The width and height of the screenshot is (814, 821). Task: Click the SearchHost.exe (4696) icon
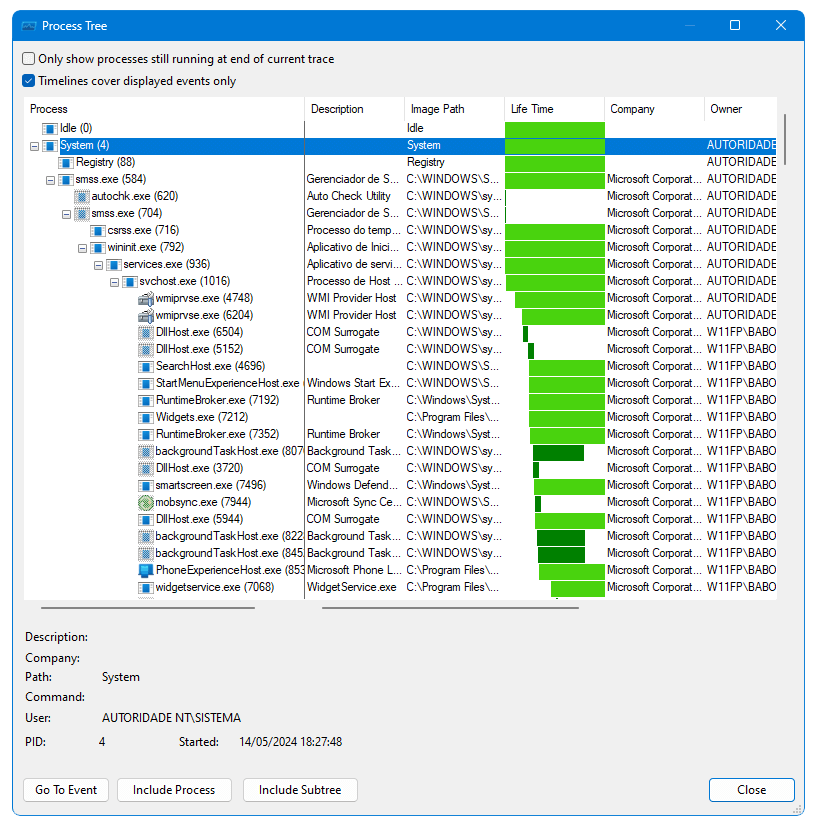146,367
